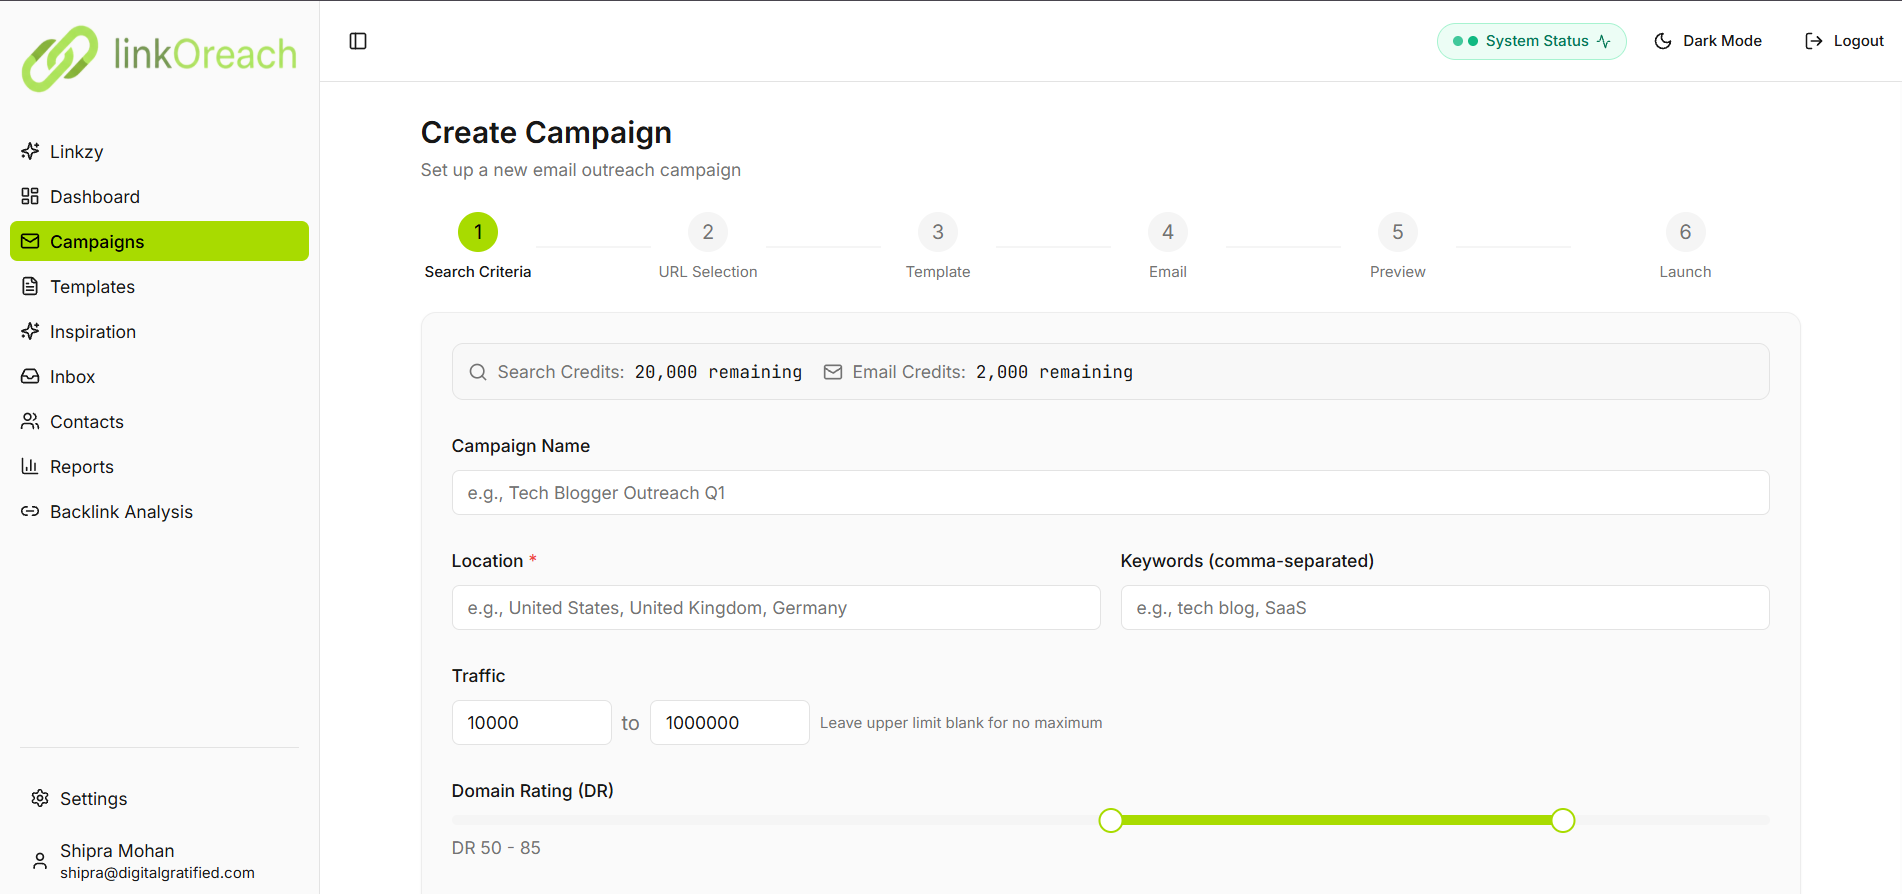Screen dimensions: 1902x894
Task: Click the Settings gear icon
Action: click(40, 798)
